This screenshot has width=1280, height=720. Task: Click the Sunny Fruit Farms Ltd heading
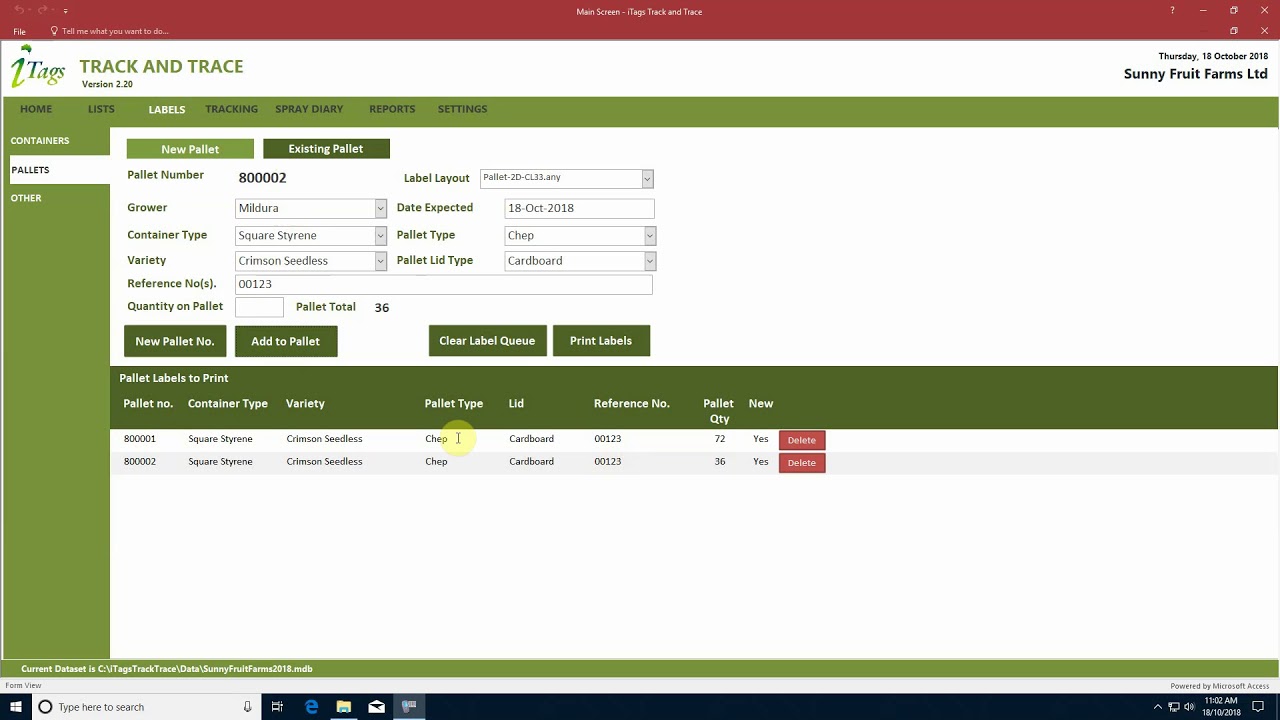click(1196, 74)
